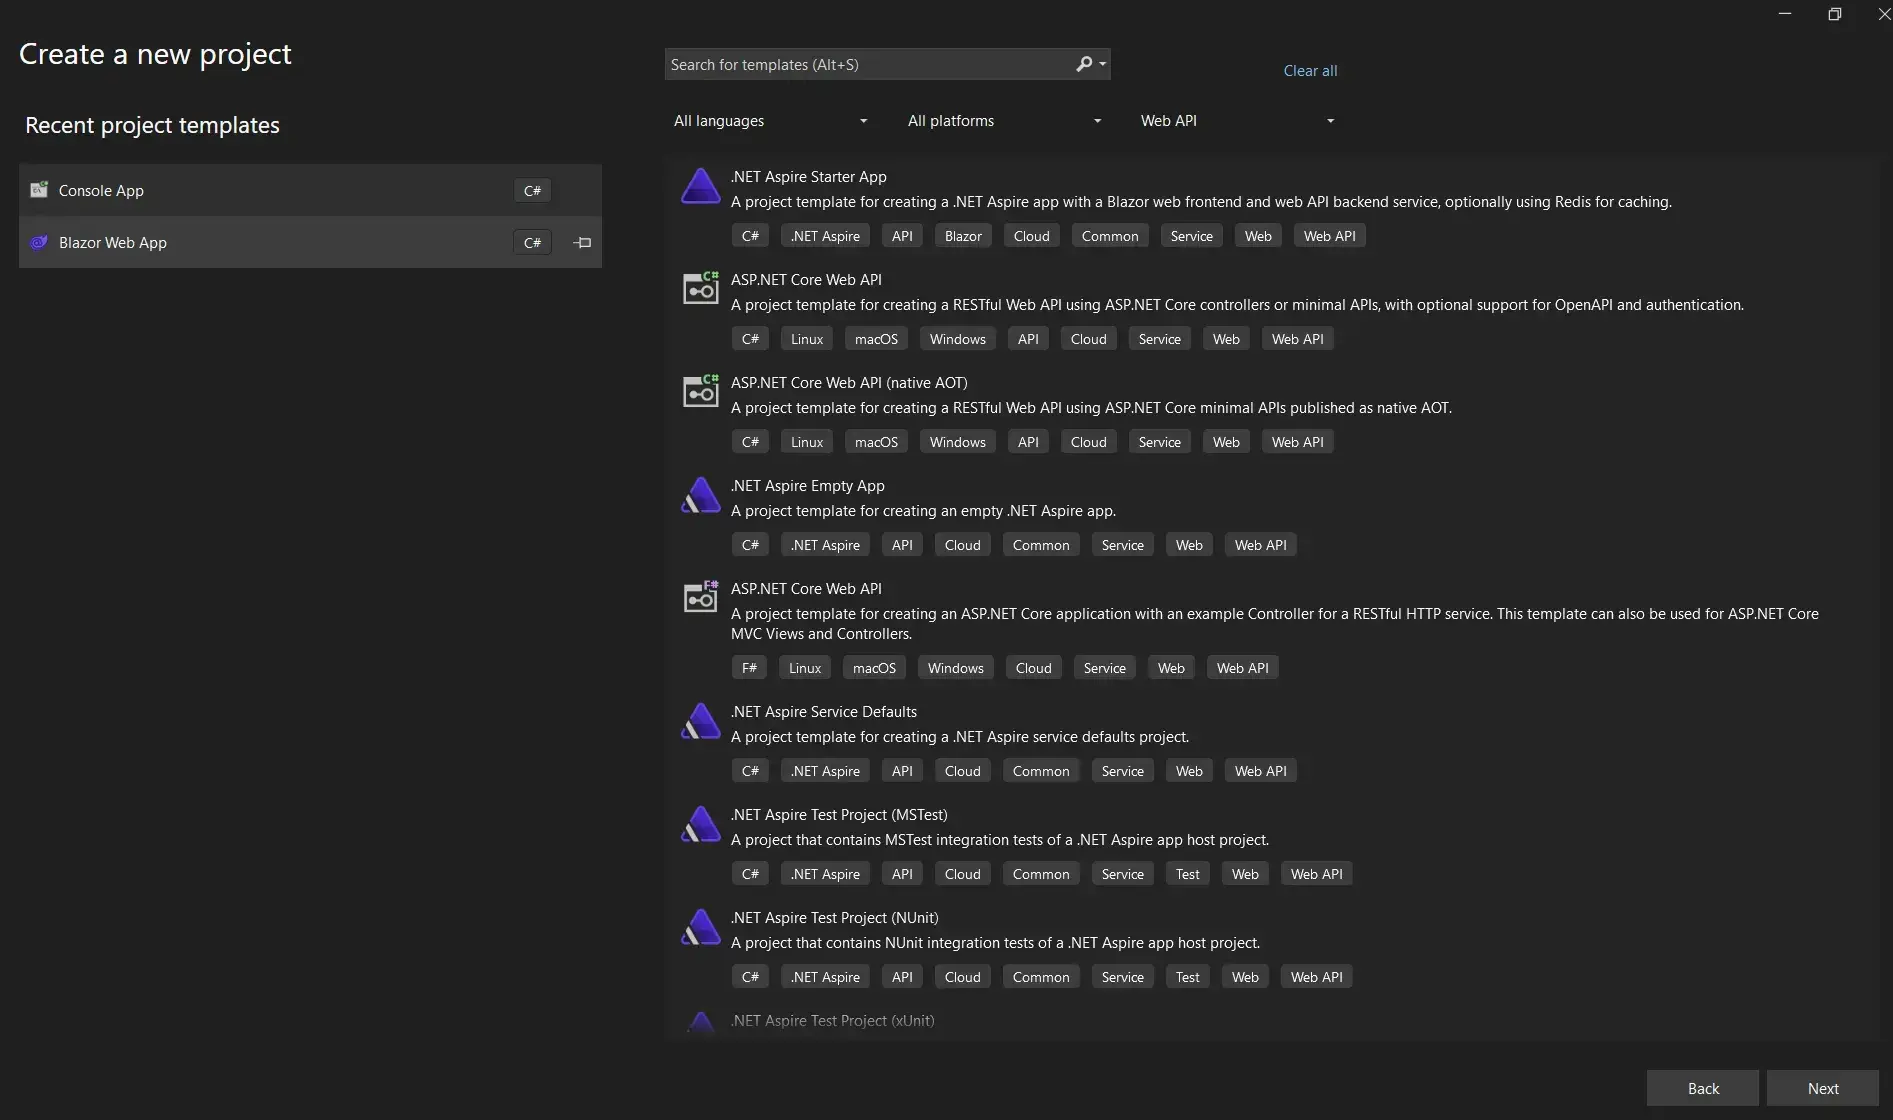The height and width of the screenshot is (1120, 1893).
Task: Click the .NET Aspire Empty App icon
Action: [x=700, y=495]
